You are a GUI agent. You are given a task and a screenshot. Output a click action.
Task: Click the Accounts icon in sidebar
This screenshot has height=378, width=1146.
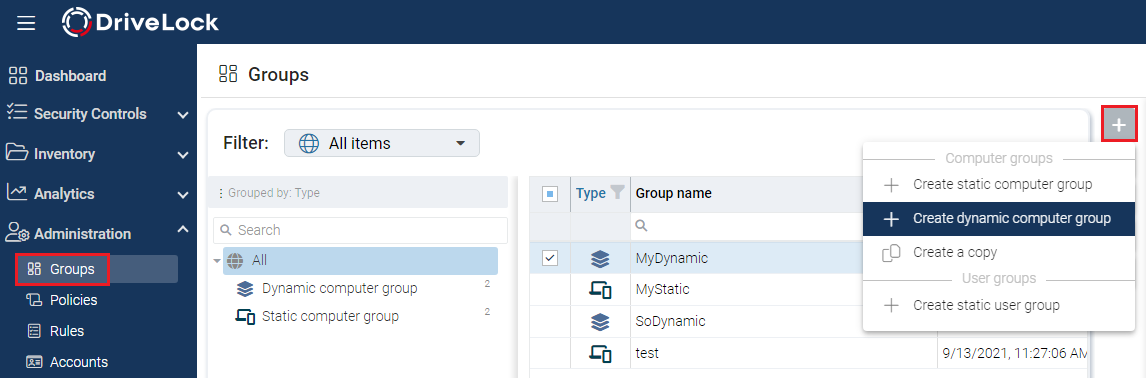pyautogui.click(x=34, y=362)
